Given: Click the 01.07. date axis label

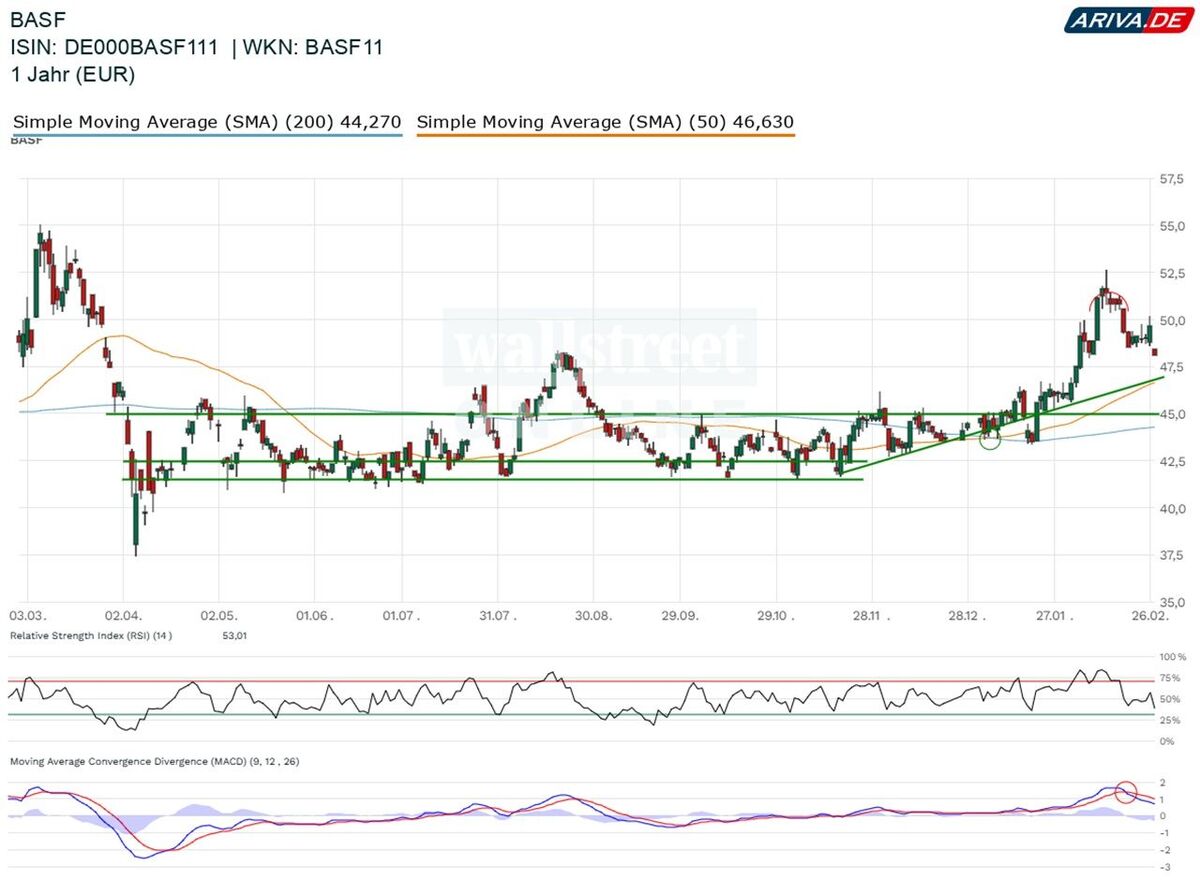Looking at the screenshot, I should (400, 617).
